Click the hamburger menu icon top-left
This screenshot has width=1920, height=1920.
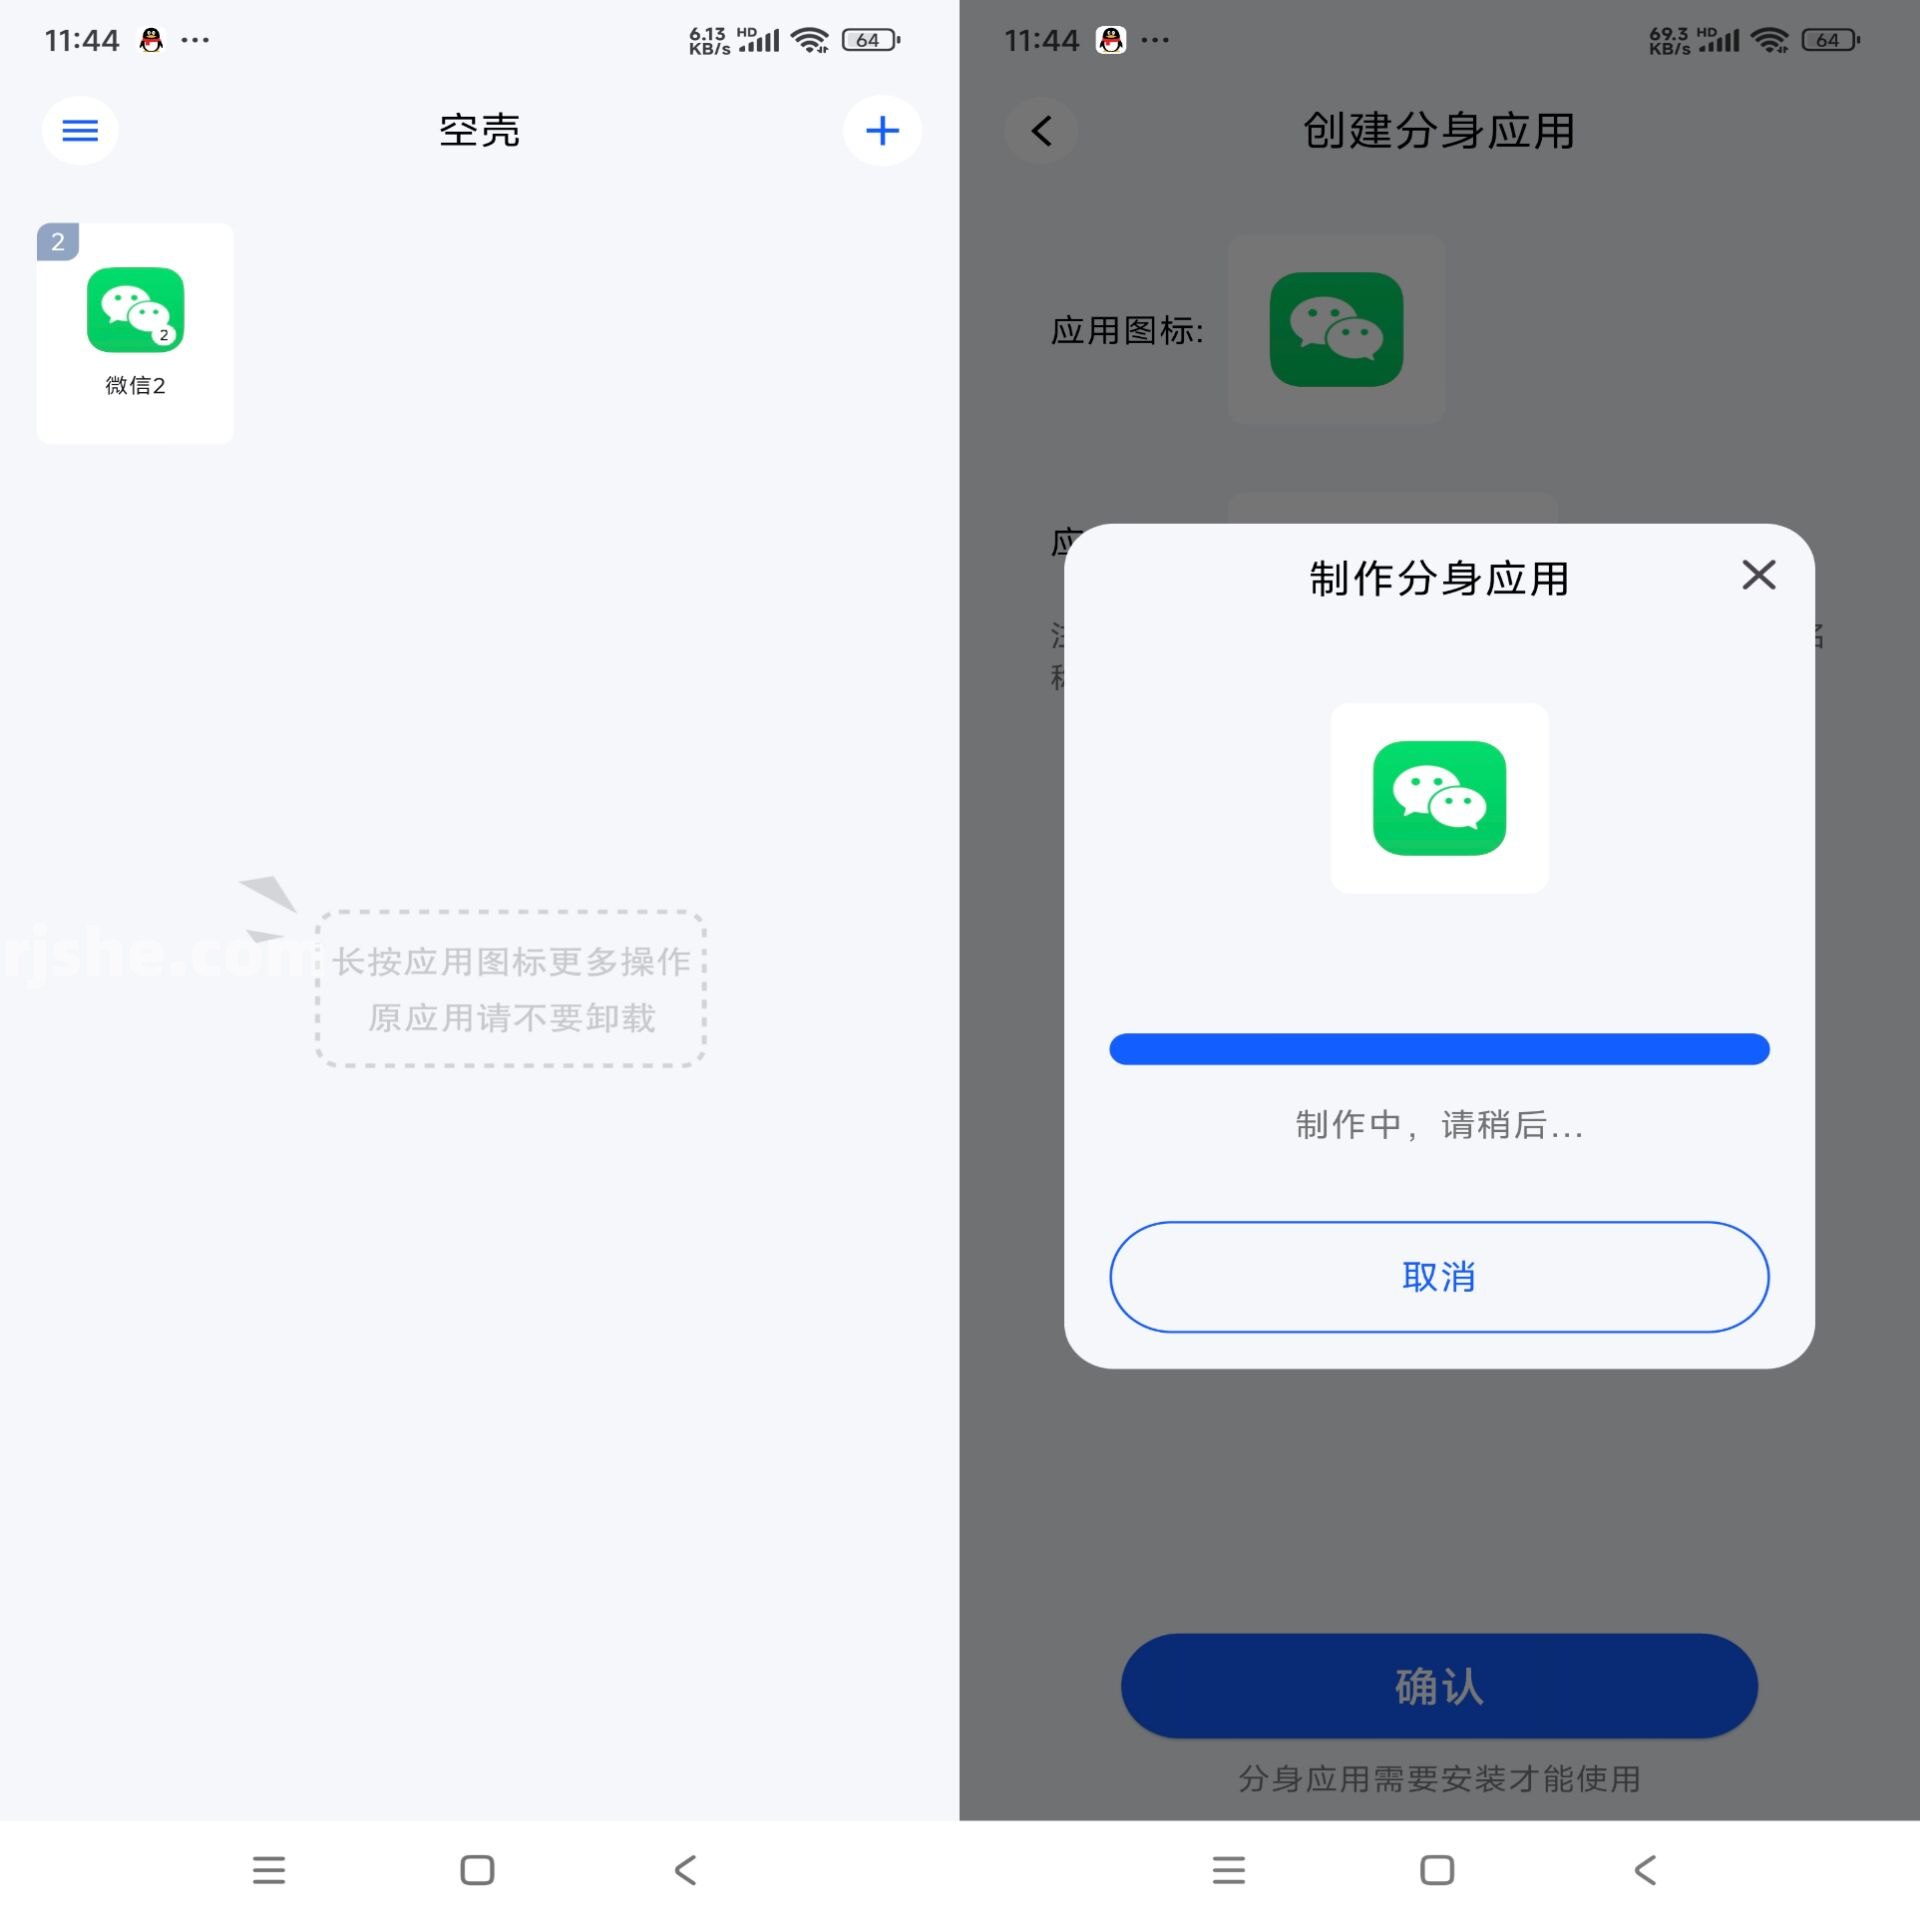[x=79, y=128]
